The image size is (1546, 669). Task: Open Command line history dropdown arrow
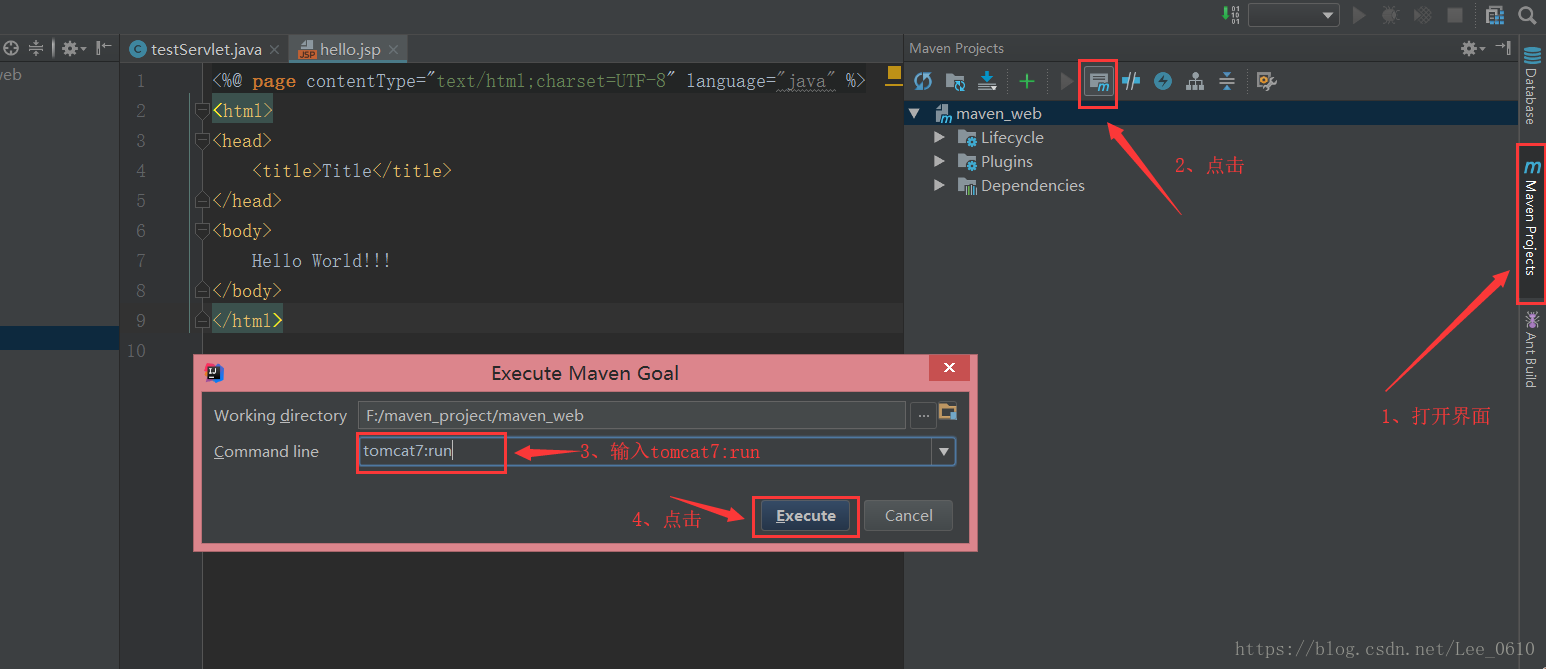click(942, 452)
